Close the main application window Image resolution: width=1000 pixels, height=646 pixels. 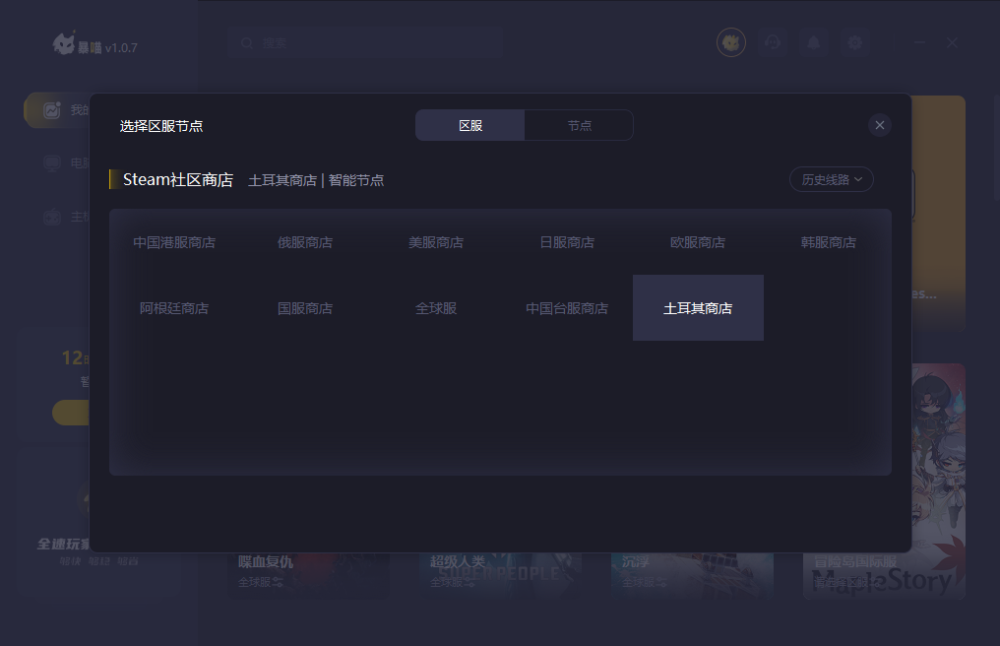[x=952, y=43]
